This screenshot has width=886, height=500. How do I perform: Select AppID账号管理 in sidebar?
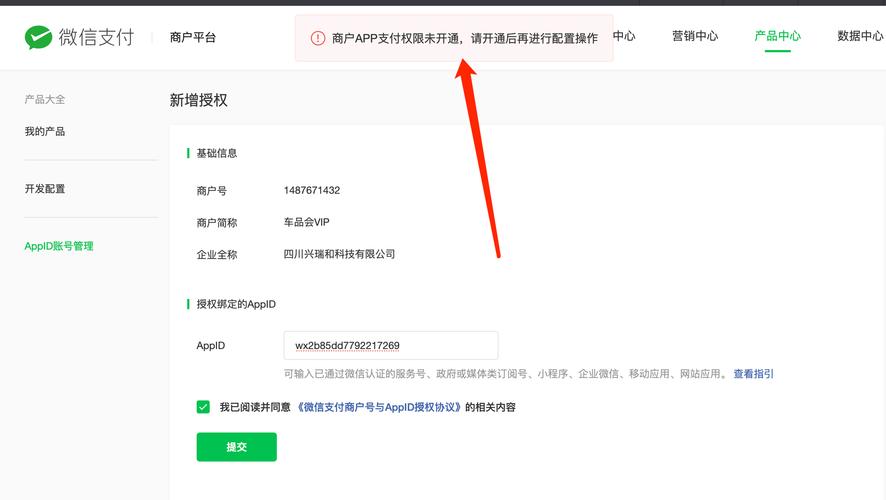pos(59,246)
